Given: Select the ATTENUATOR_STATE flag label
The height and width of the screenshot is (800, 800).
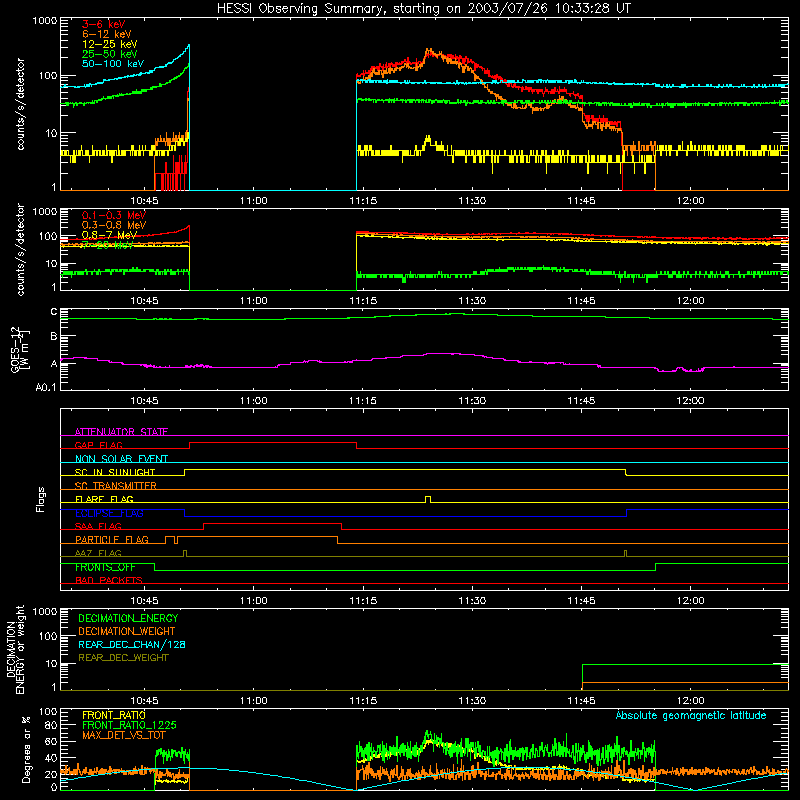Looking at the screenshot, I should click(121, 432).
